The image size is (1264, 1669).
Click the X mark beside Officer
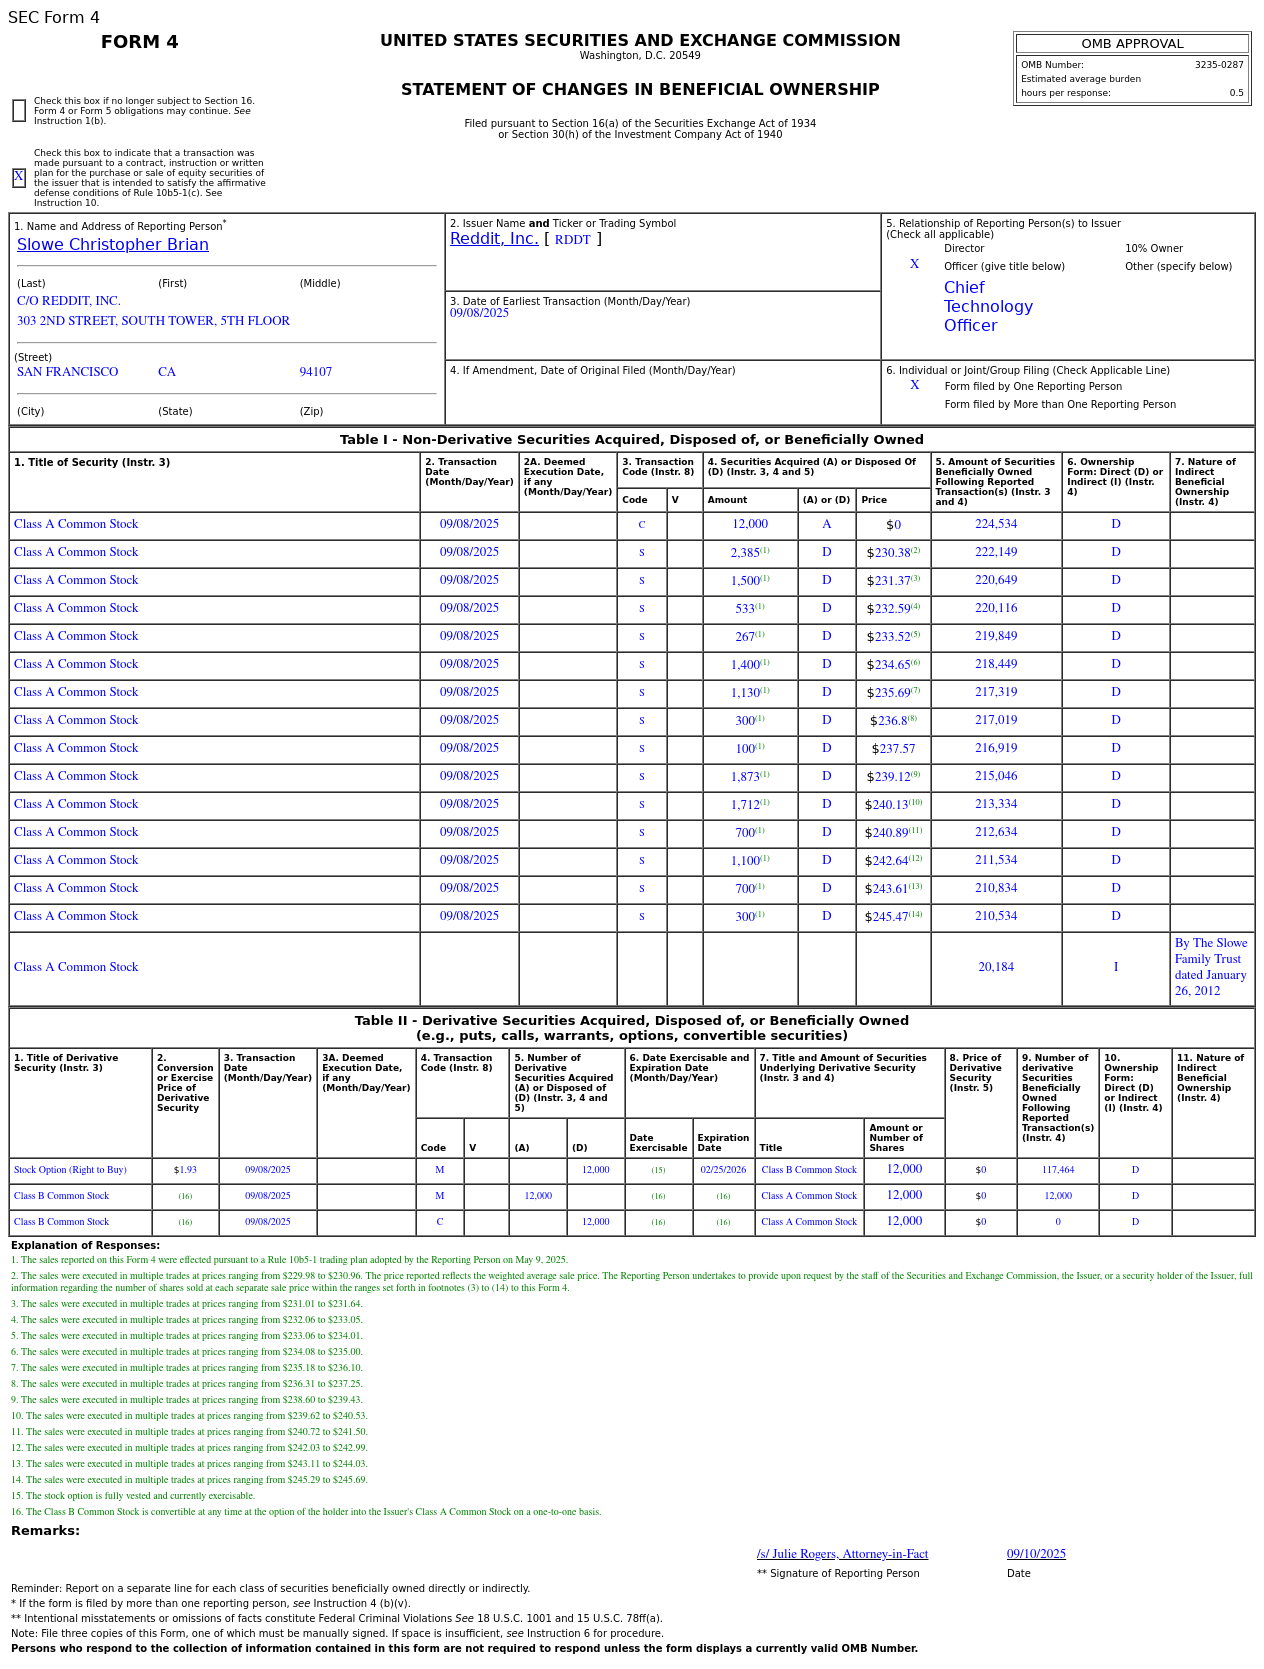pyautogui.click(x=914, y=264)
